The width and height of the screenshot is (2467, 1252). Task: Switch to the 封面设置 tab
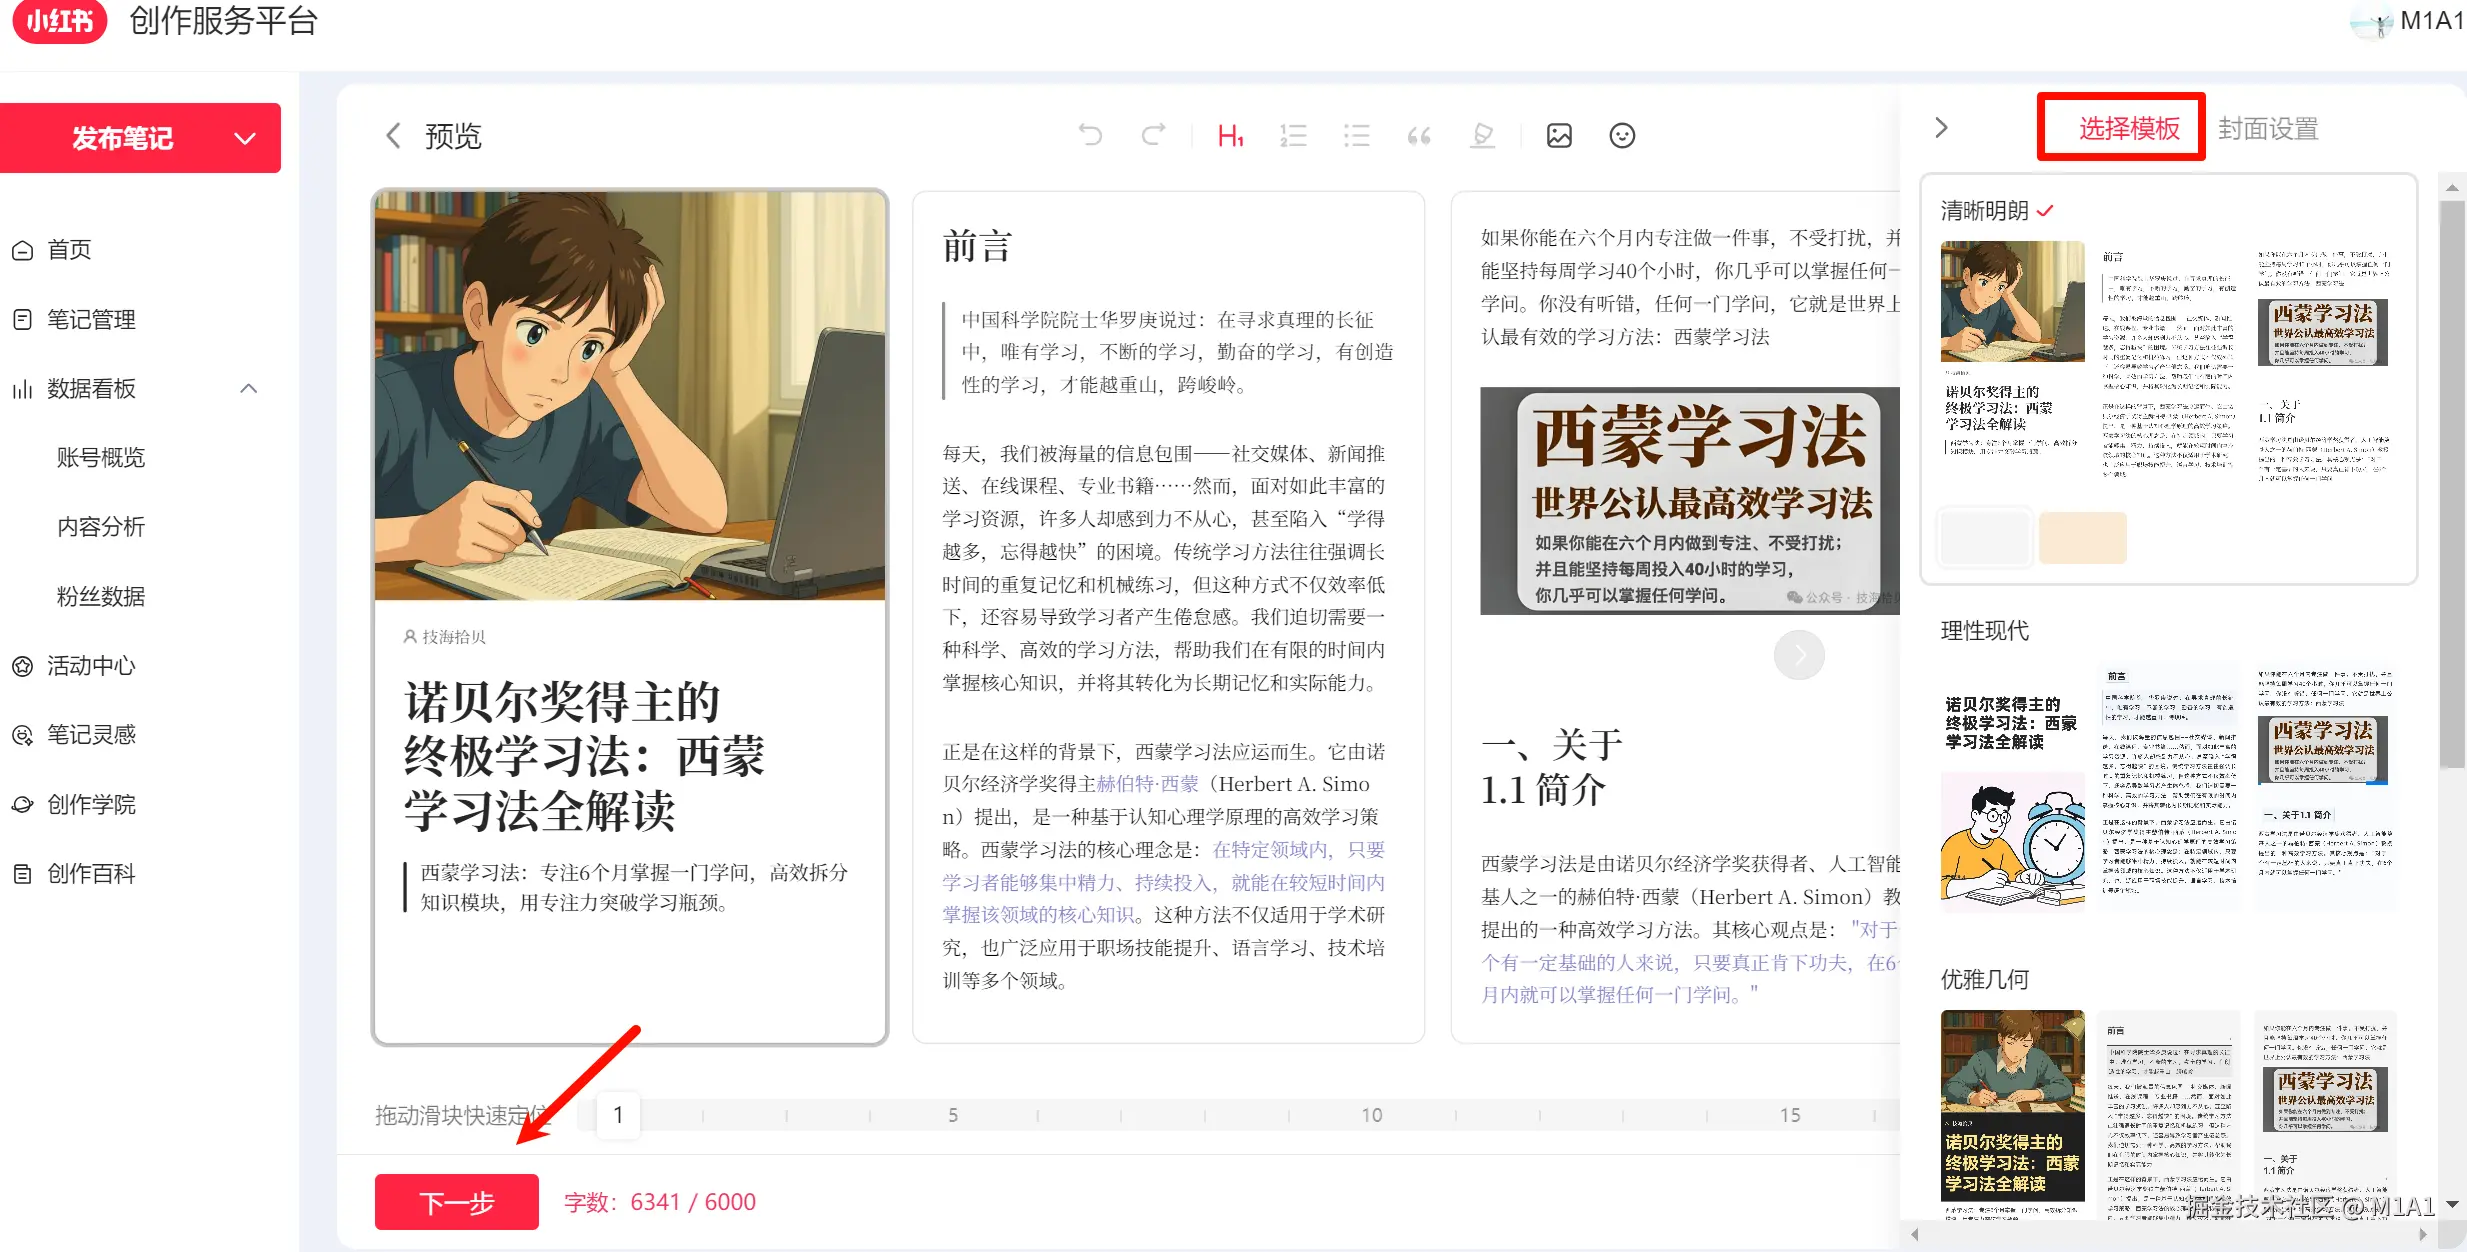(2267, 129)
